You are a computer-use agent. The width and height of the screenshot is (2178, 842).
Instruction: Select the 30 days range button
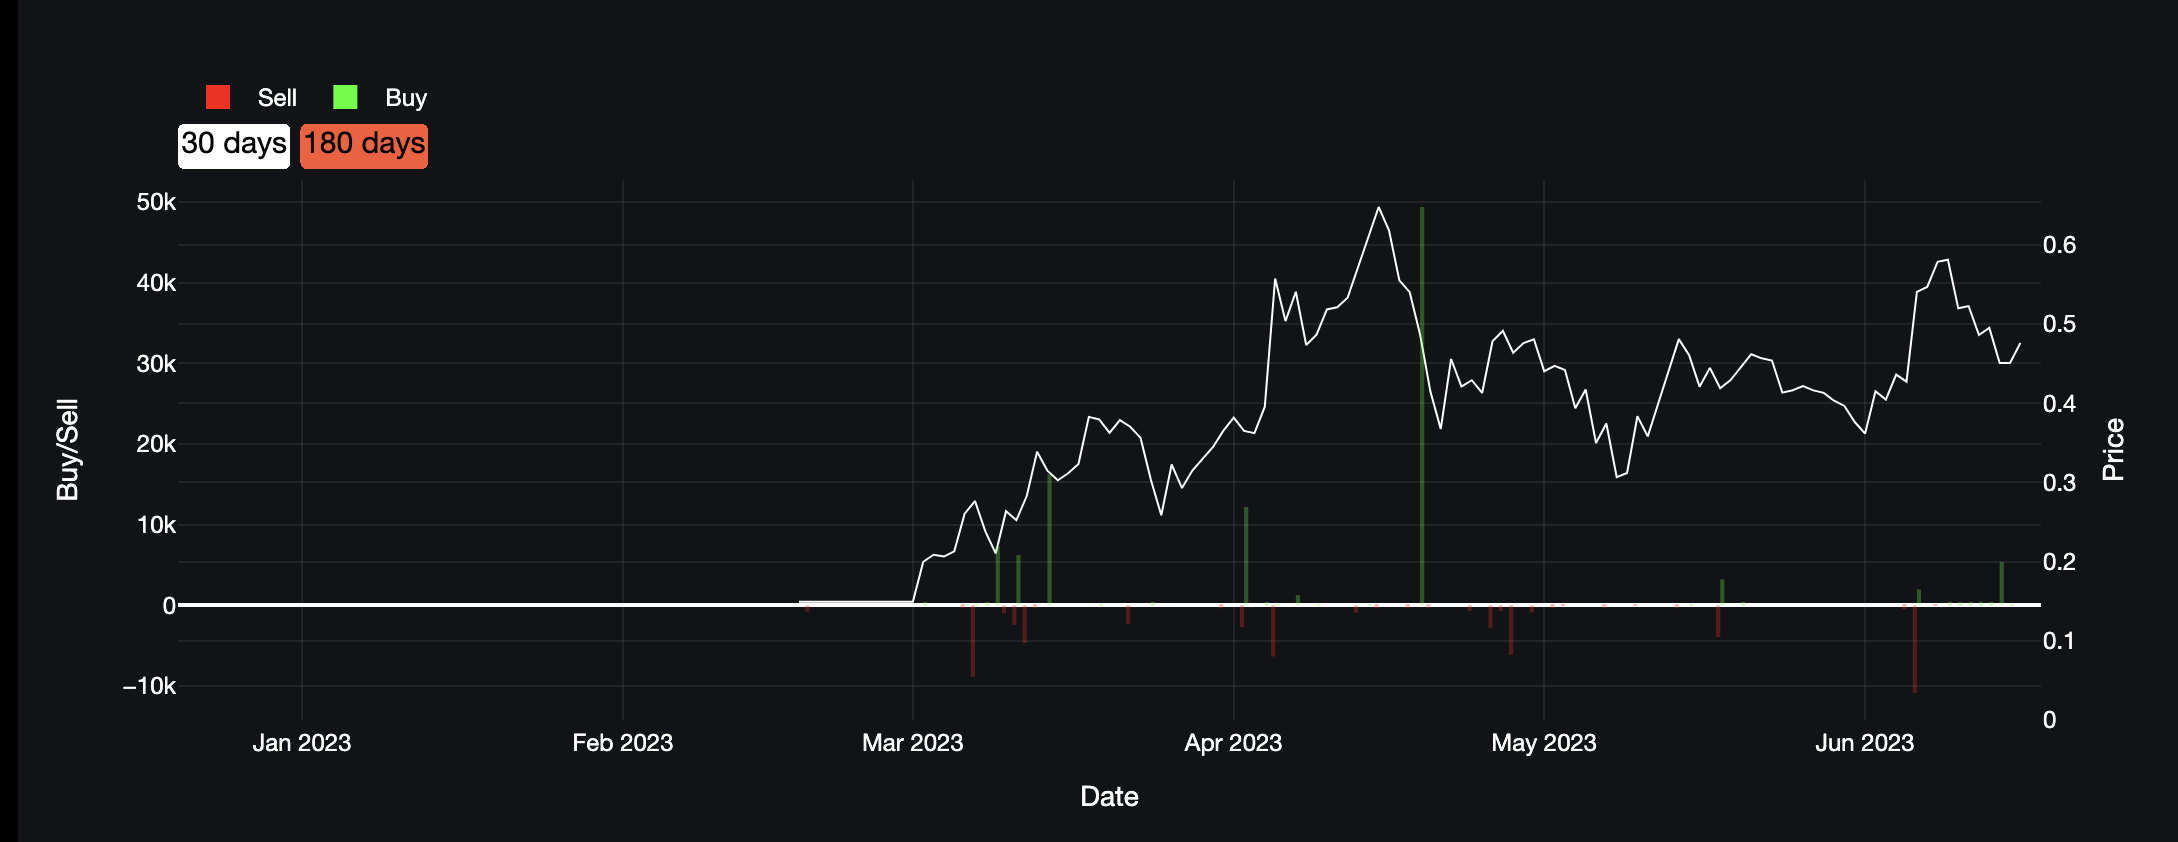click(x=234, y=146)
